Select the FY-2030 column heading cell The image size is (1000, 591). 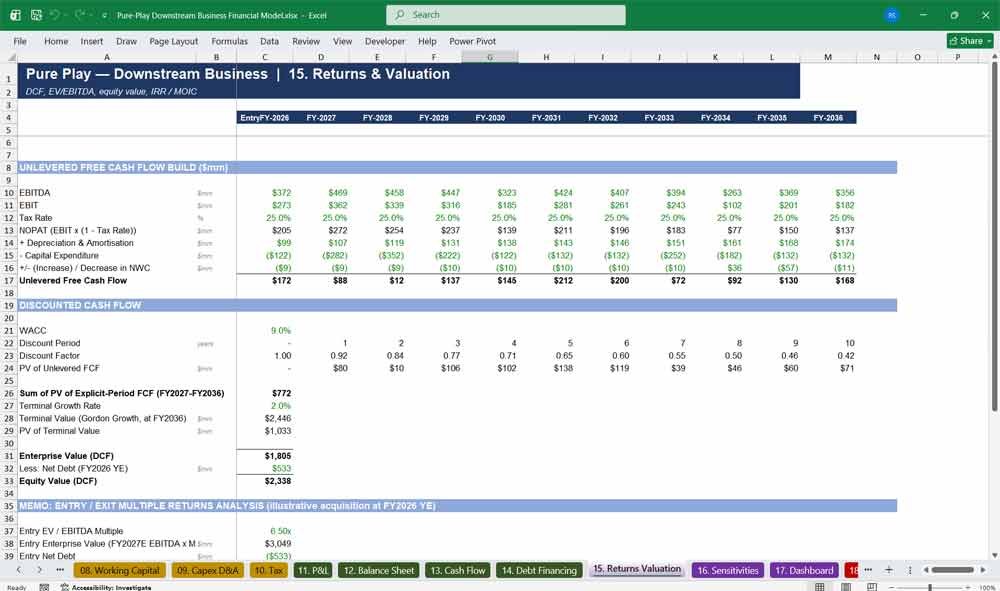point(490,118)
